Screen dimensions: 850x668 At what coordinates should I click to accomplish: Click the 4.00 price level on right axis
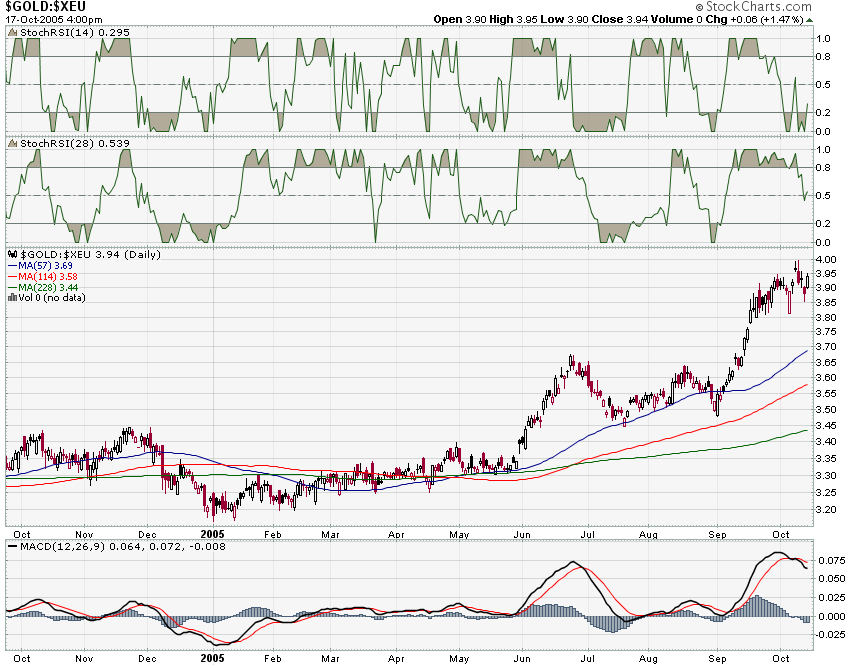[x=826, y=259]
